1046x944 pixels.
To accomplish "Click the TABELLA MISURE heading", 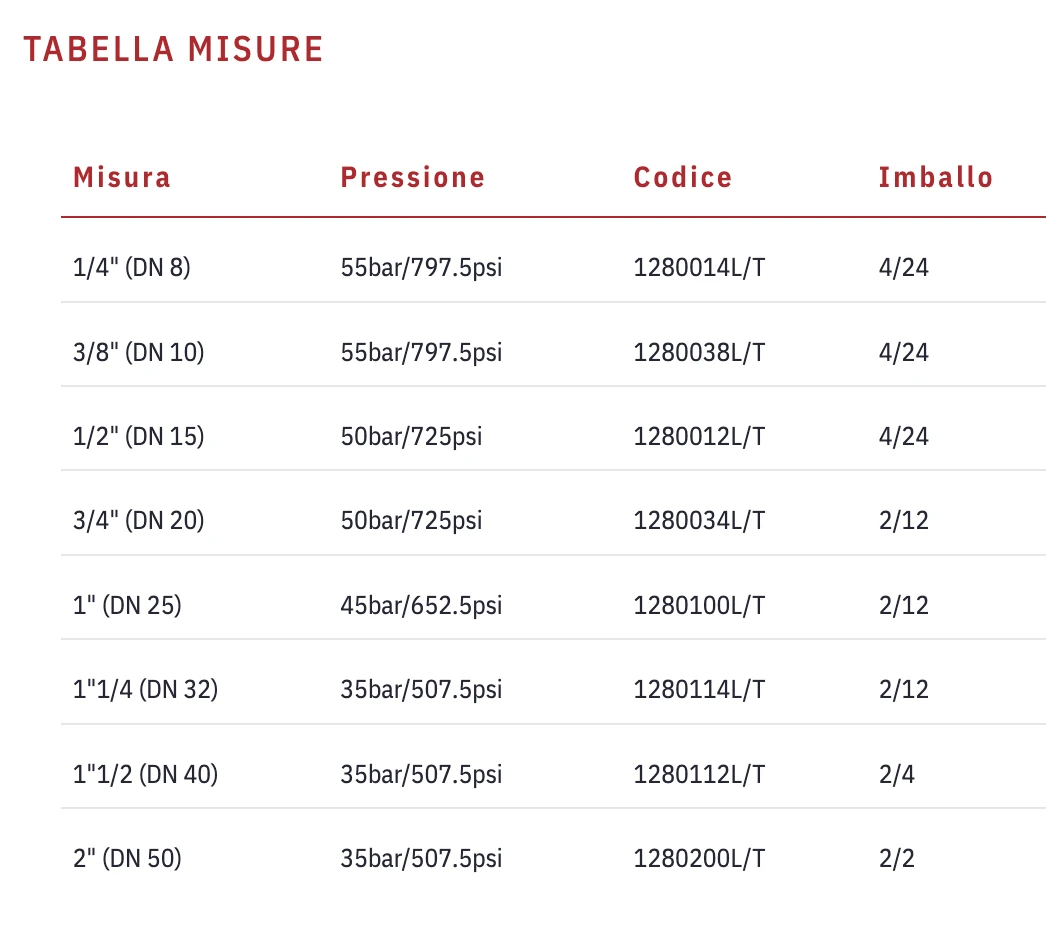I will (x=174, y=49).
